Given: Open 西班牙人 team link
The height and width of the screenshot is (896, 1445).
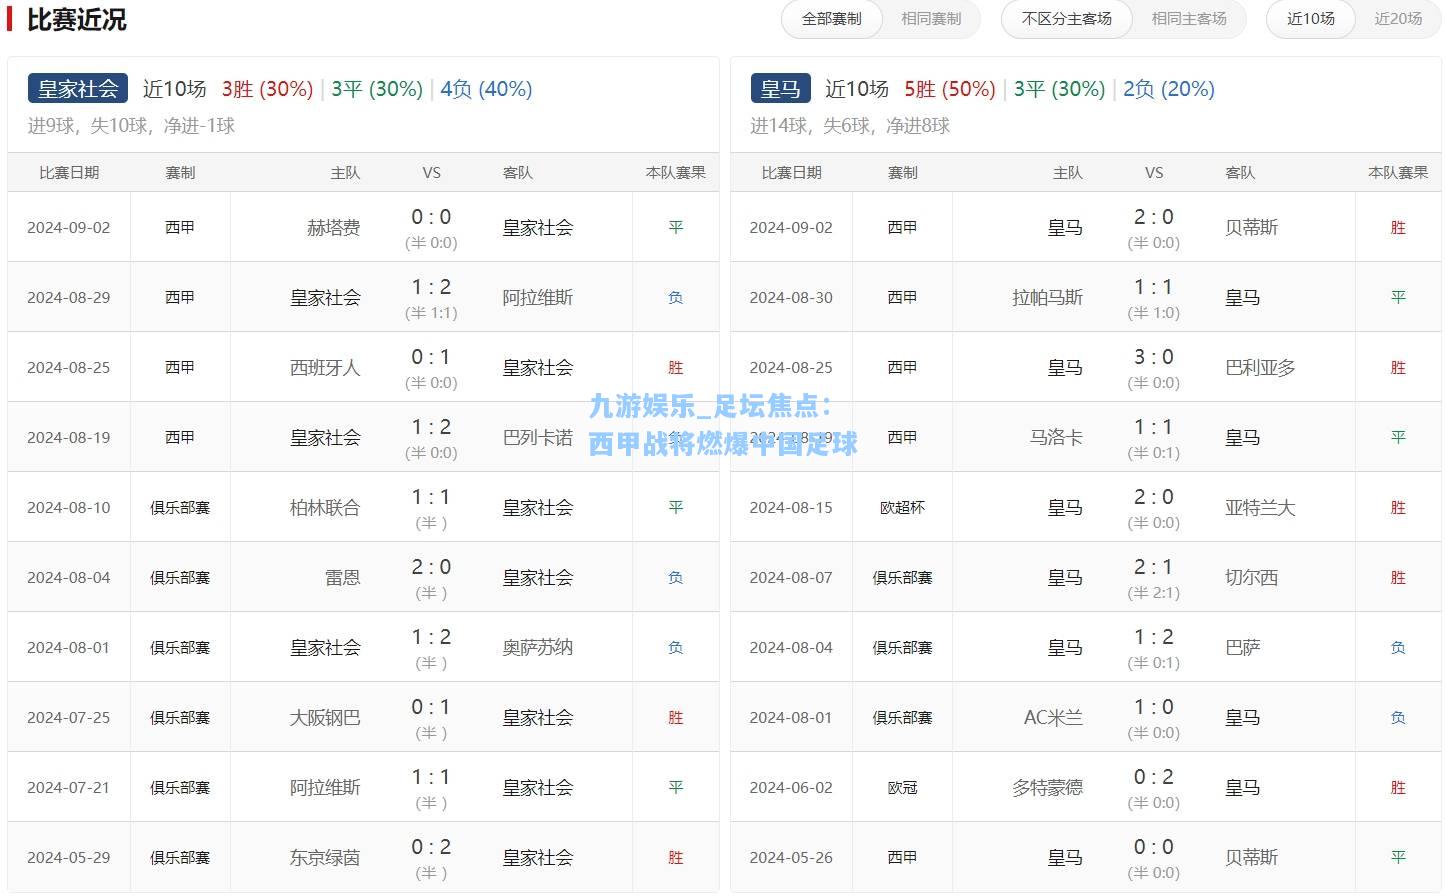Looking at the screenshot, I should tap(324, 368).
